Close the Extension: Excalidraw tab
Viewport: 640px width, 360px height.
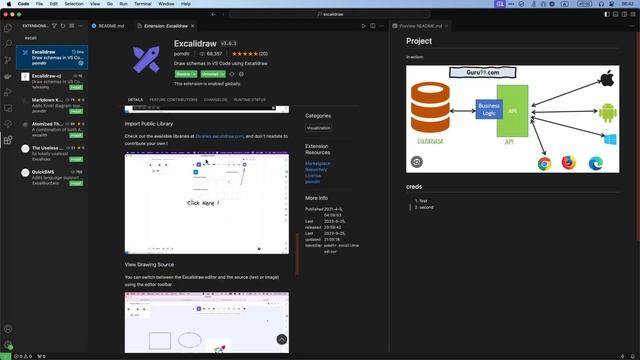(193, 26)
